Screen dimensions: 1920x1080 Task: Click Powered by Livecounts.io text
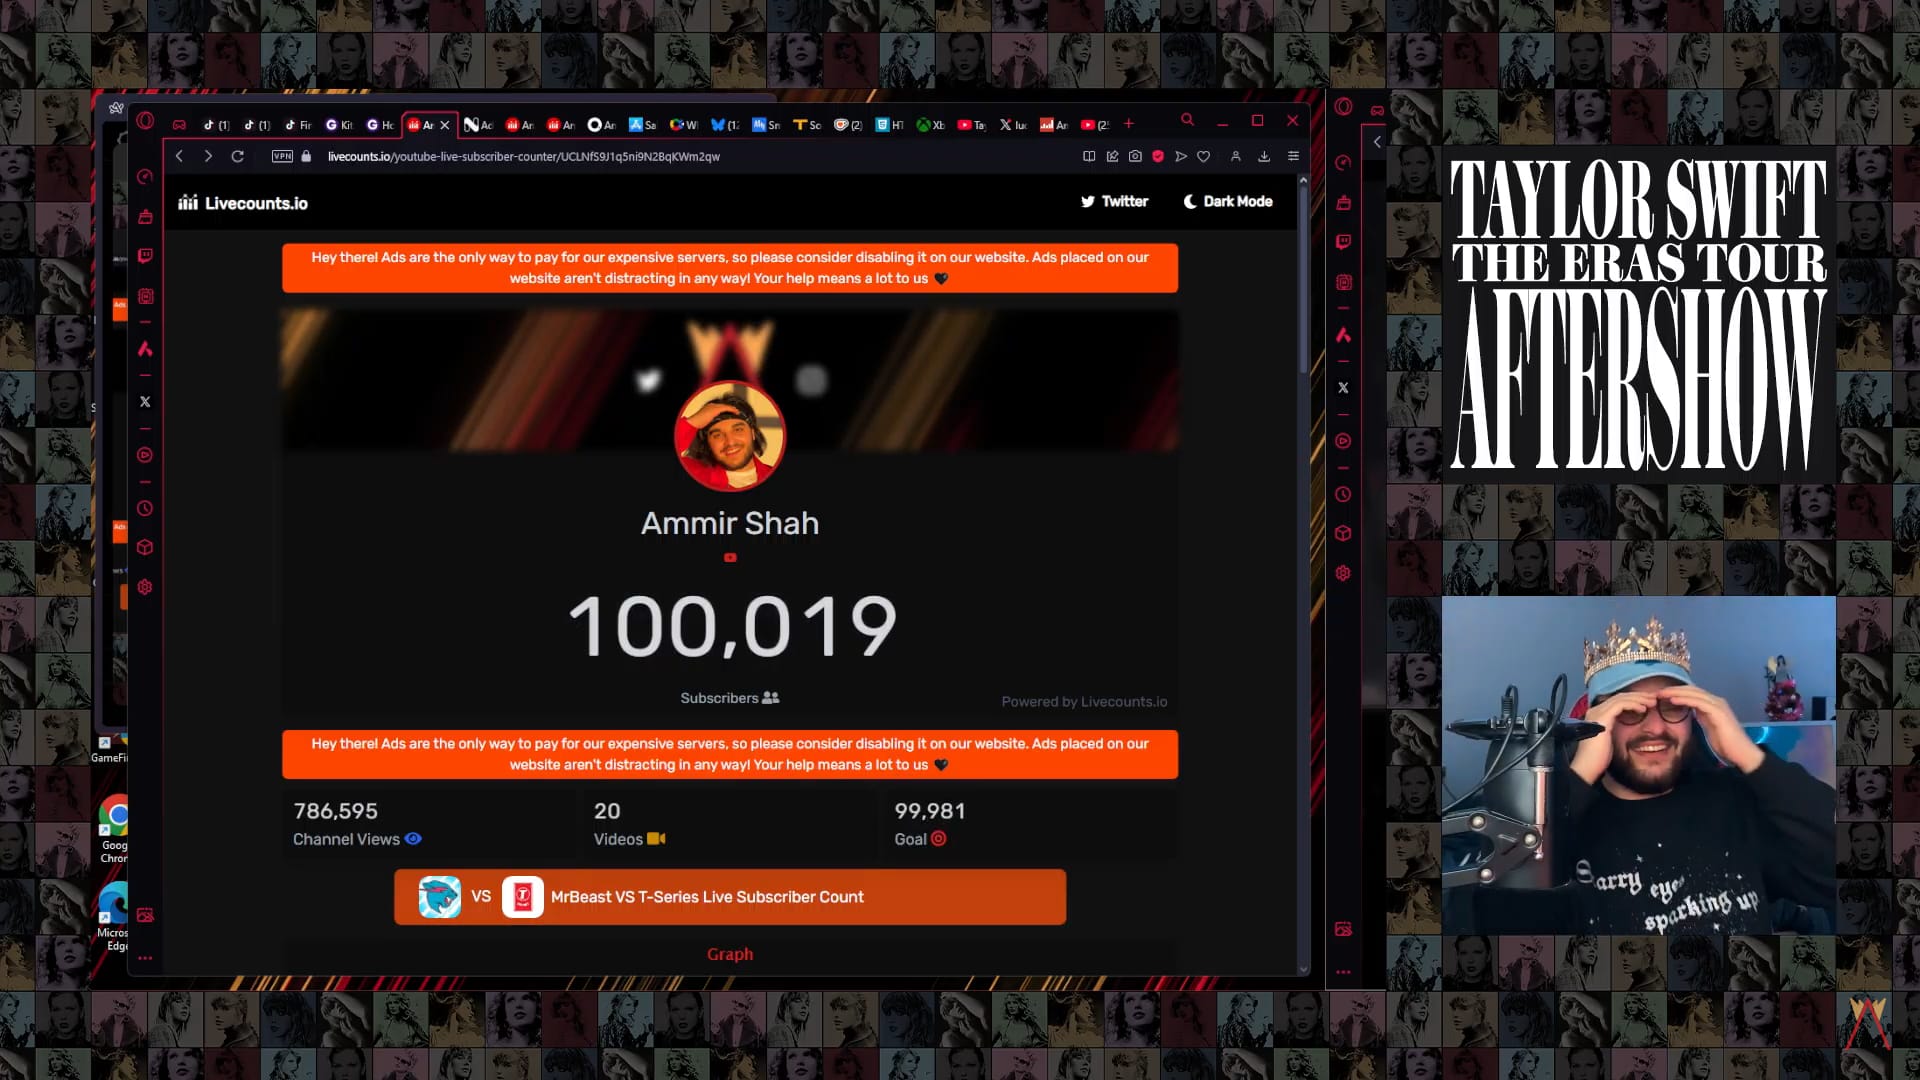(x=1084, y=702)
